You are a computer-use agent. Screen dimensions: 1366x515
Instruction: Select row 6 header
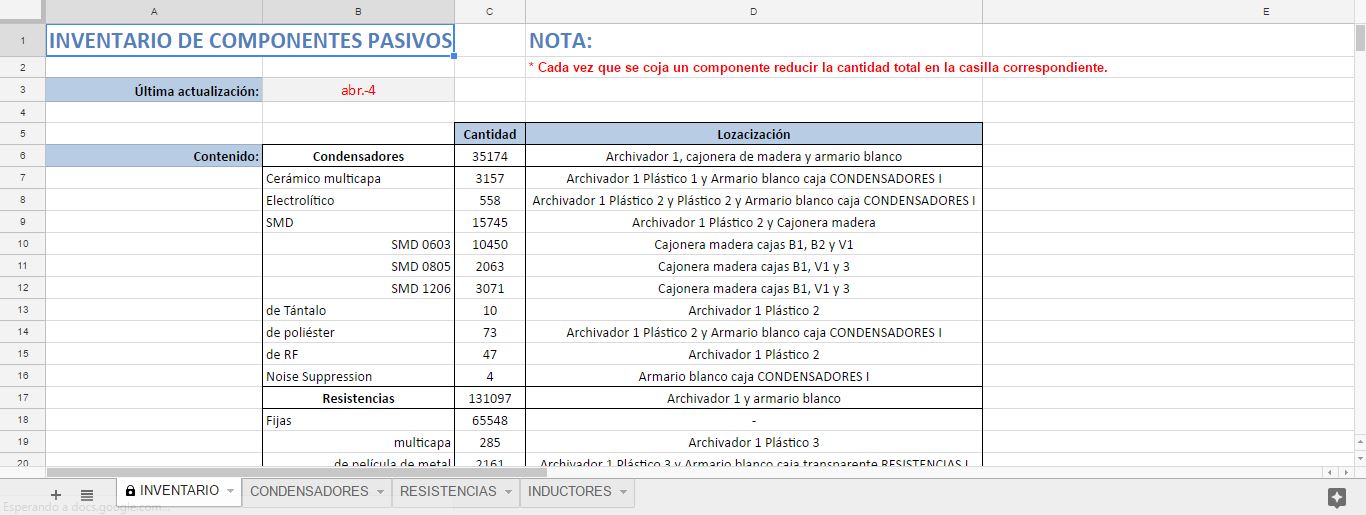coord(22,156)
